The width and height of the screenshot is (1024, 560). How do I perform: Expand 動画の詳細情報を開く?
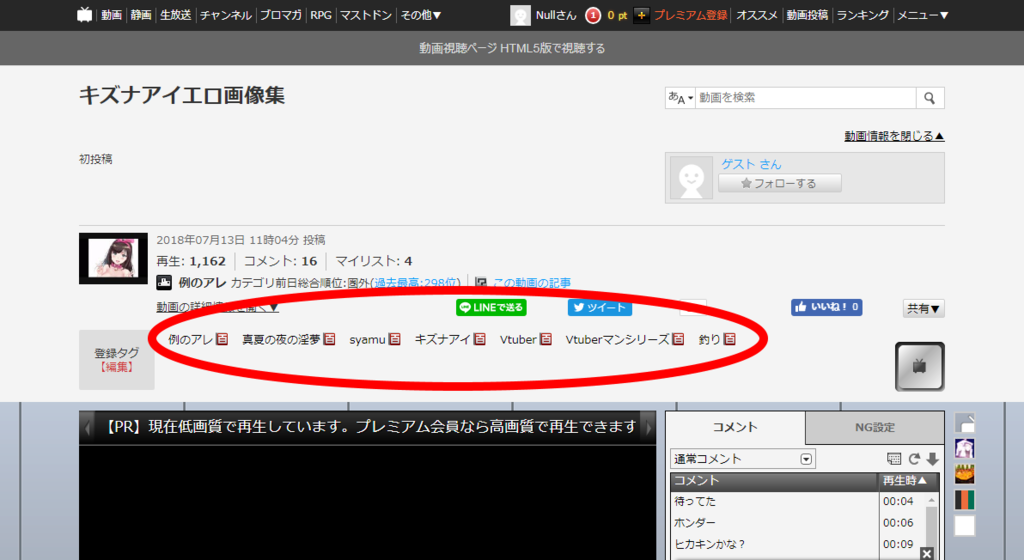click(217, 307)
